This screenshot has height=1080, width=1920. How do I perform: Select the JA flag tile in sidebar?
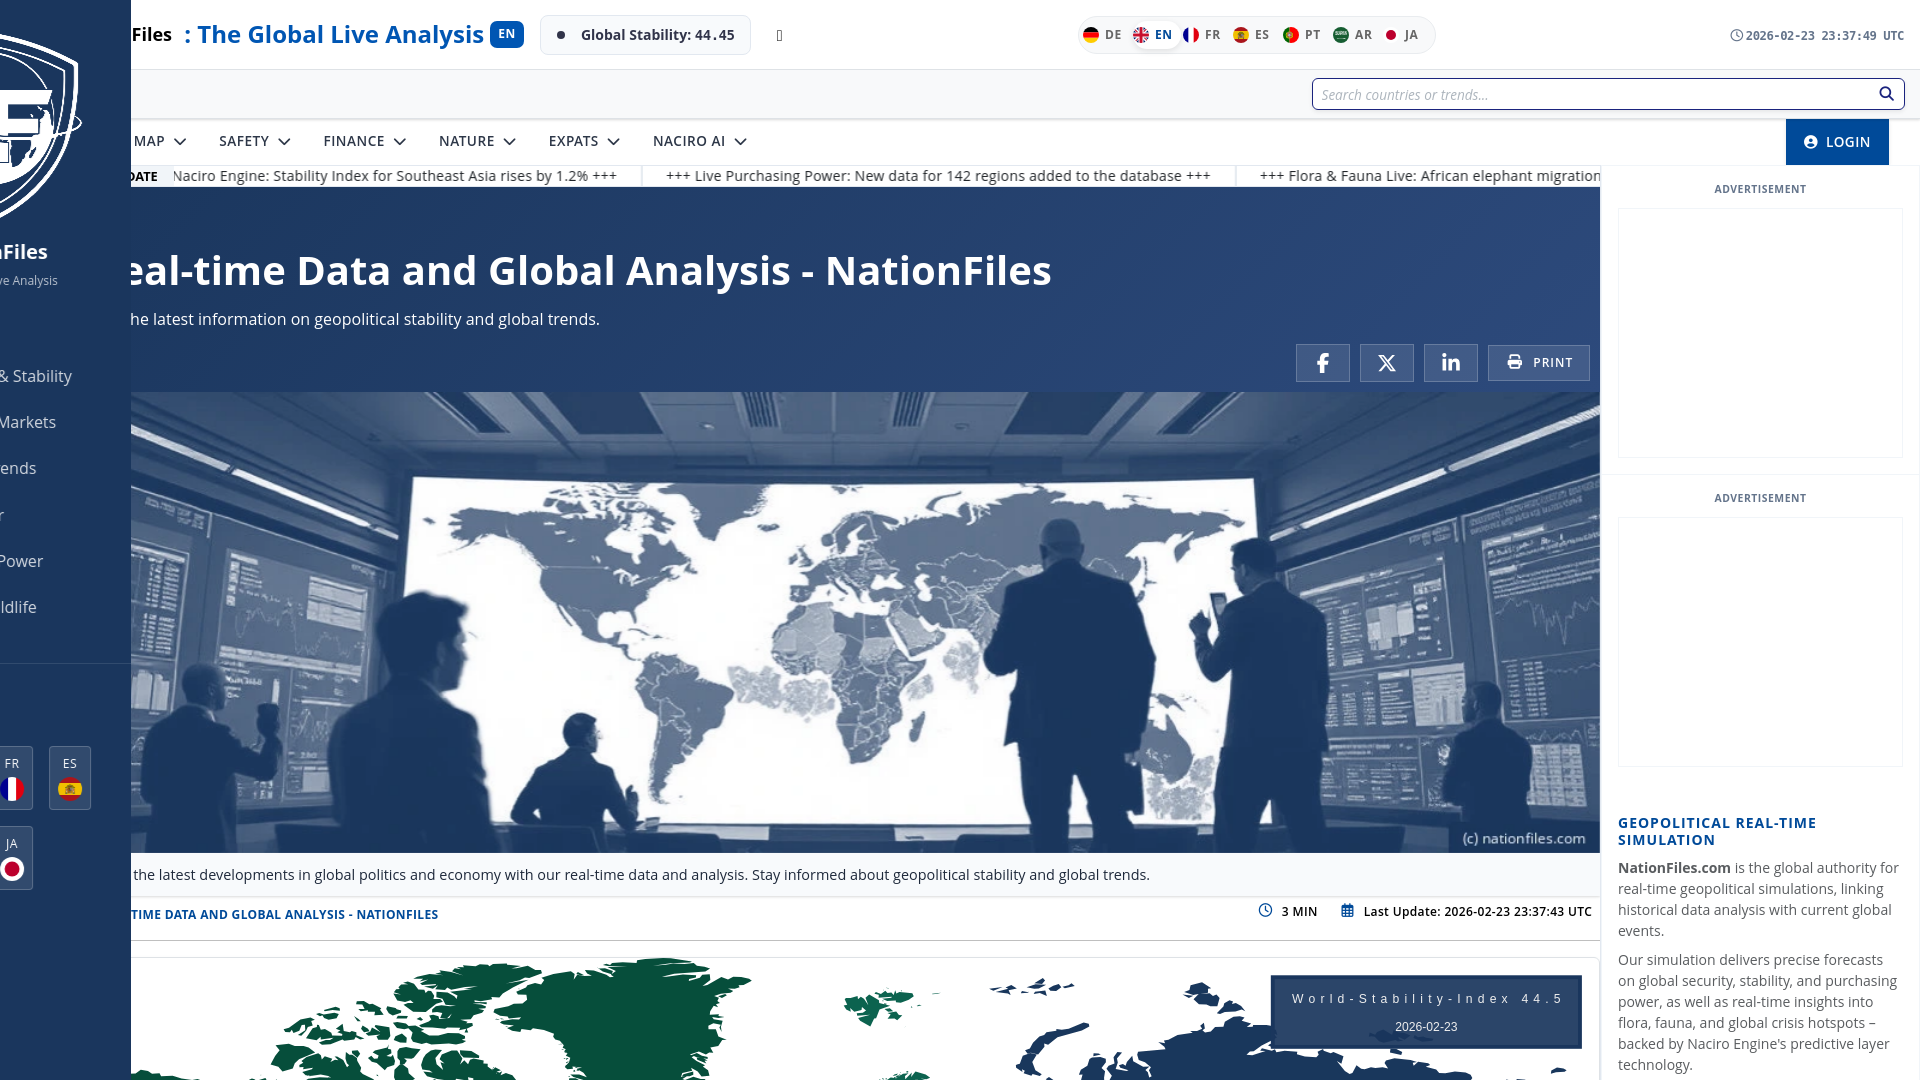pos(13,858)
